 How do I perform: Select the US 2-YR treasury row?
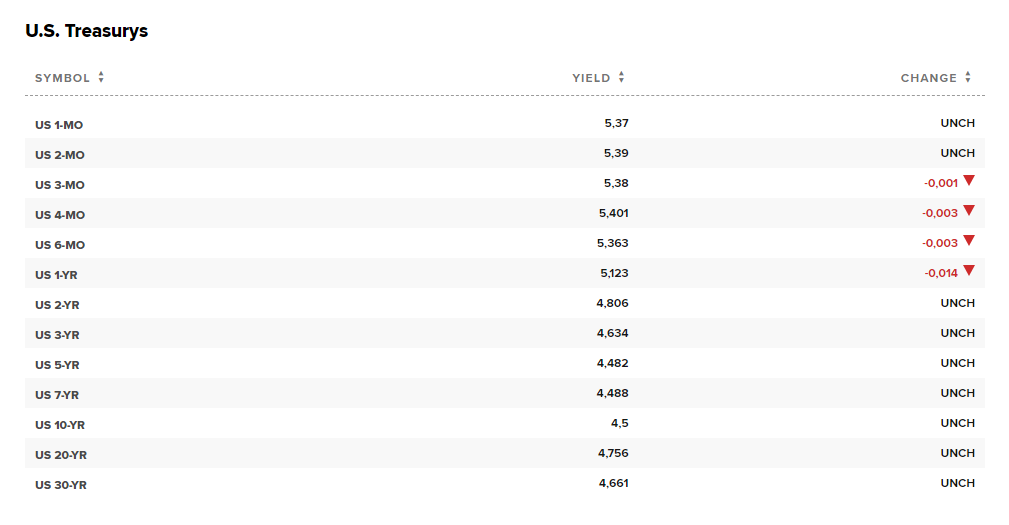click(504, 303)
